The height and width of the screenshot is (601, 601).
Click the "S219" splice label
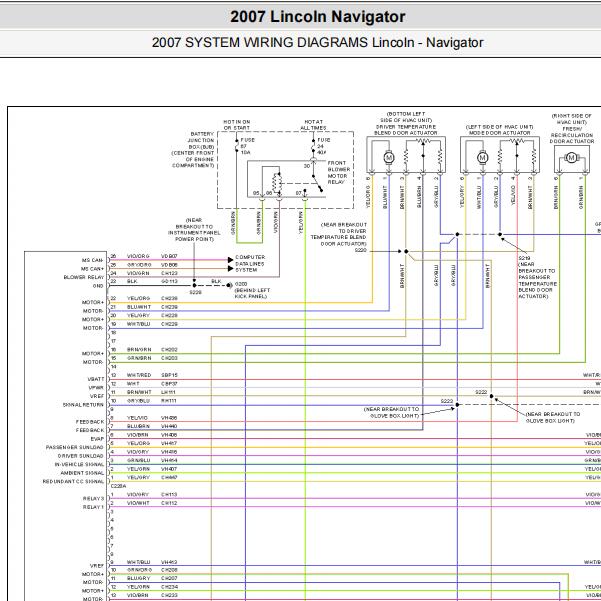click(x=524, y=258)
